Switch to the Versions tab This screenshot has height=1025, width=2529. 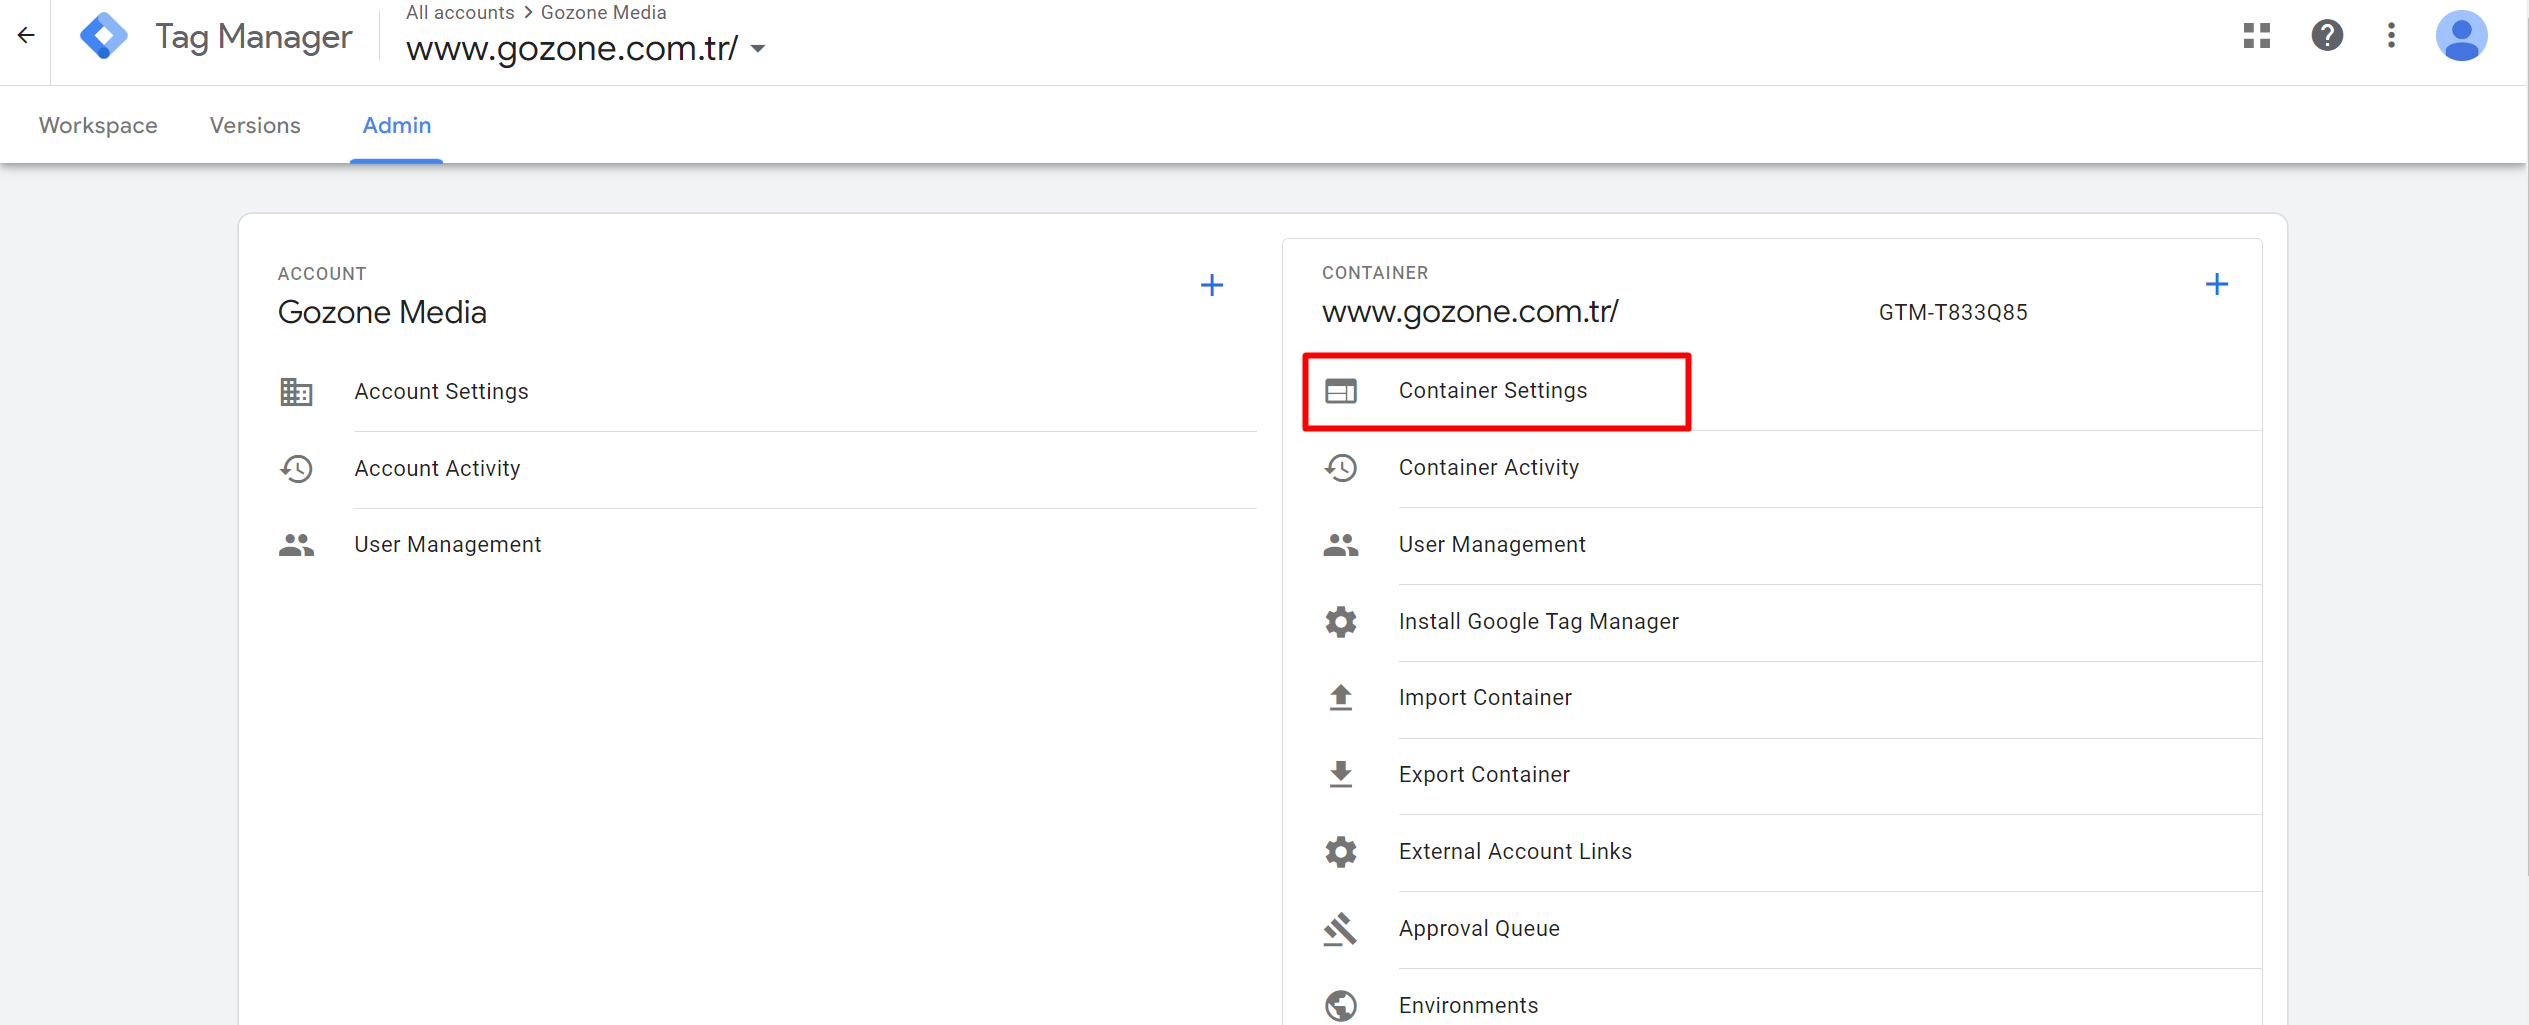coord(255,126)
